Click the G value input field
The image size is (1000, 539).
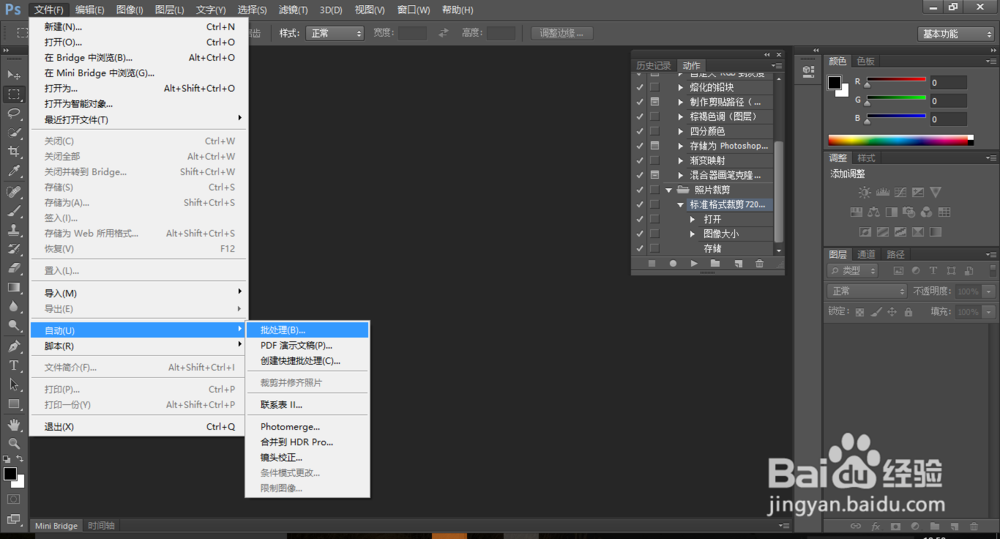[x=948, y=101]
